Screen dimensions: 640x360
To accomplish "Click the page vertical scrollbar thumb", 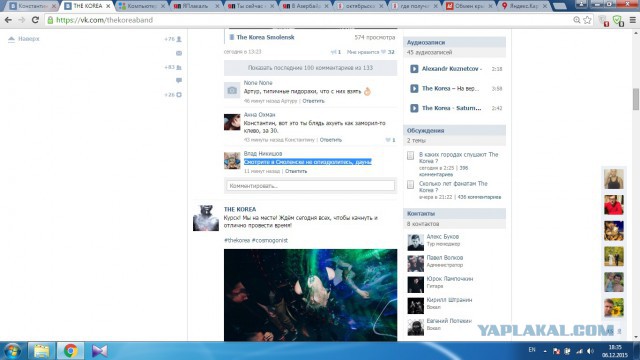I will (636, 99).
